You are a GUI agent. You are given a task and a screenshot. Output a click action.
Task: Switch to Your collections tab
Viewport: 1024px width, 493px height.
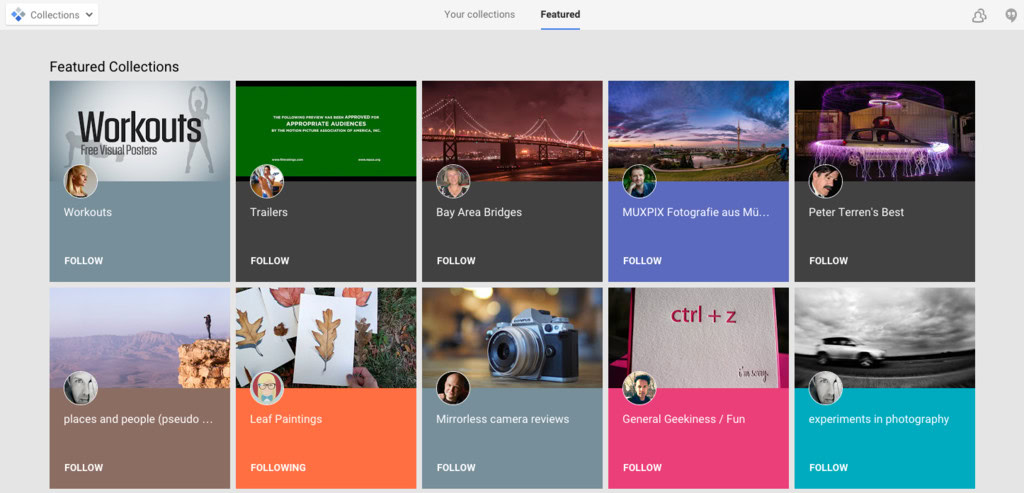click(x=479, y=14)
